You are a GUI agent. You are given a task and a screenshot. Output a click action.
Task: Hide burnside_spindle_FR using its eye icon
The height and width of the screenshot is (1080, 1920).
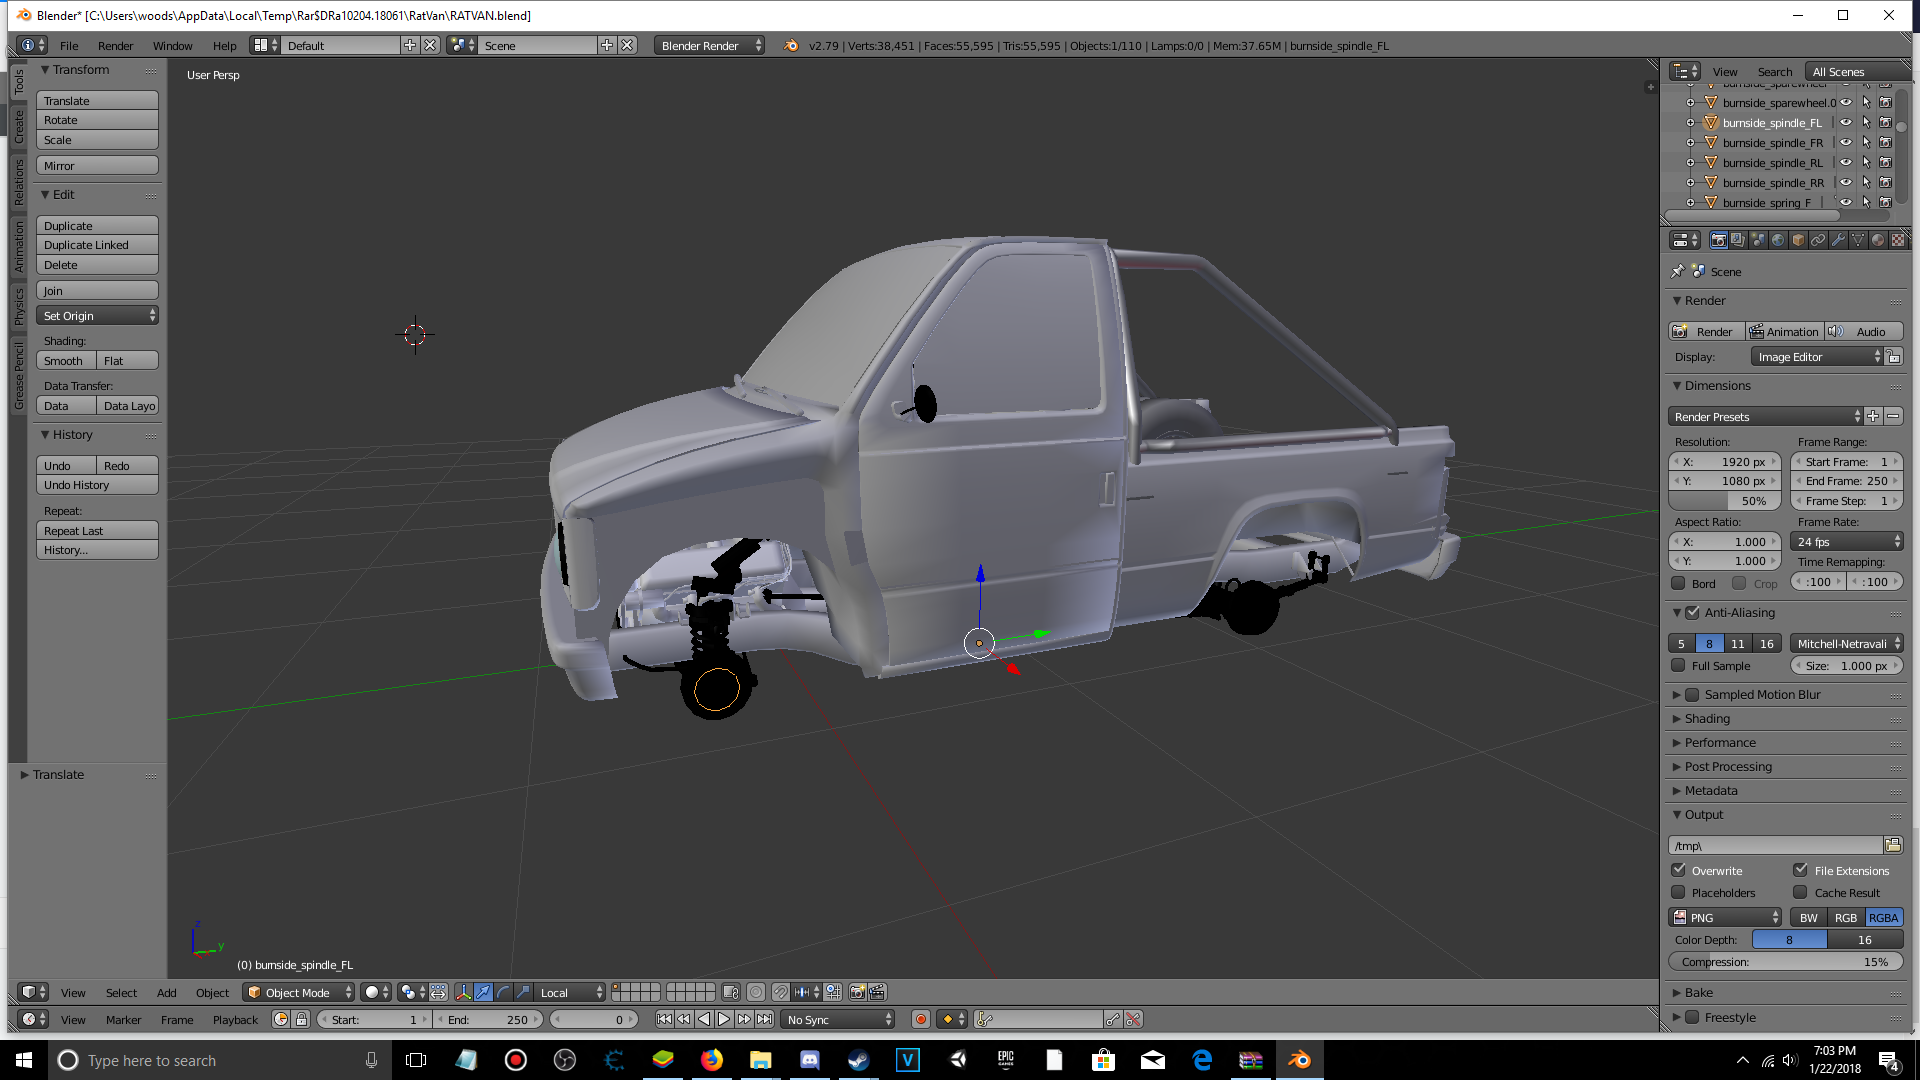(1846, 143)
